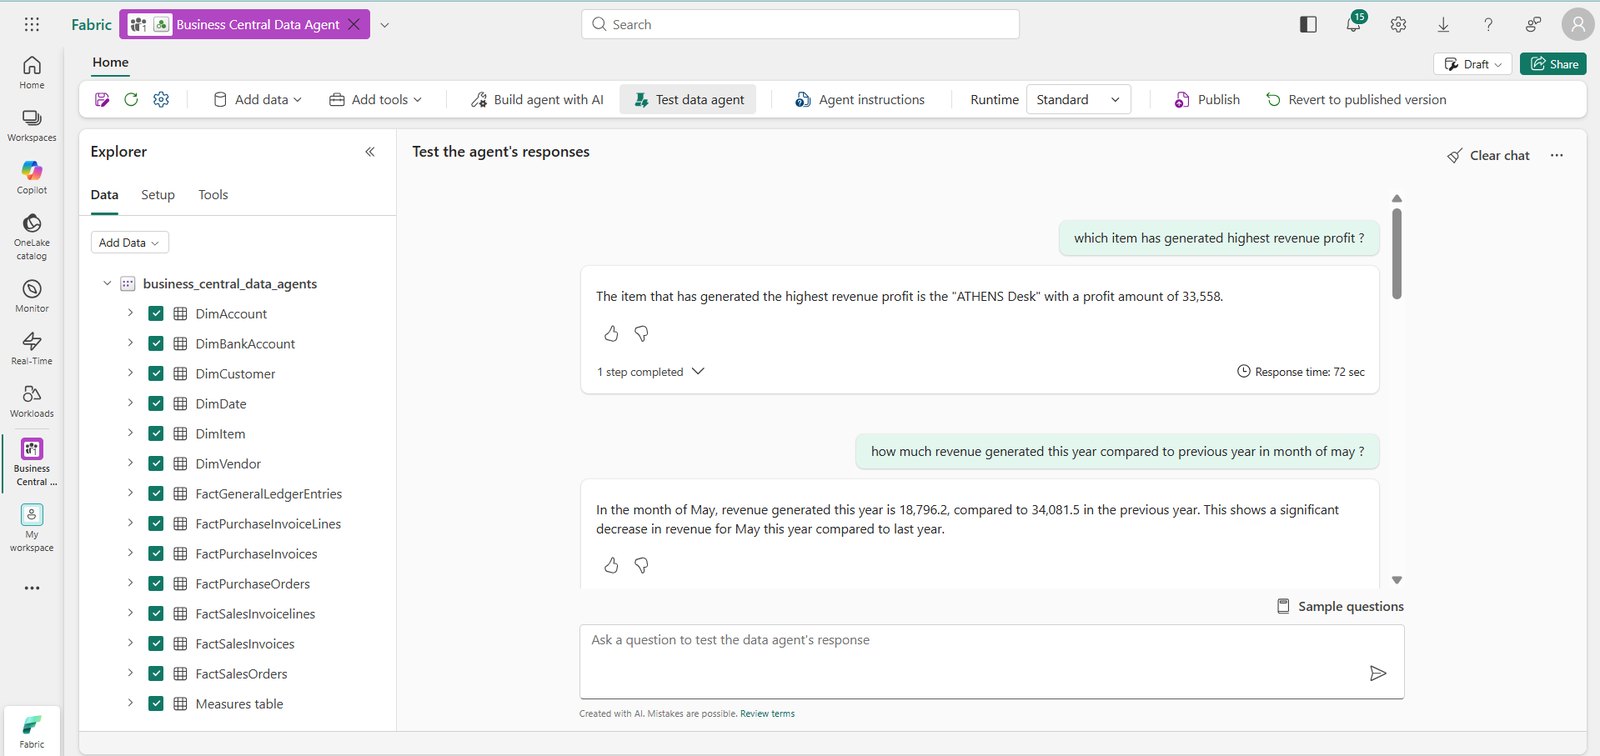This screenshot has height=756, width=1600.
Task: Click the Fabric experience switcher at bottom left
Action: pos(32,731)
